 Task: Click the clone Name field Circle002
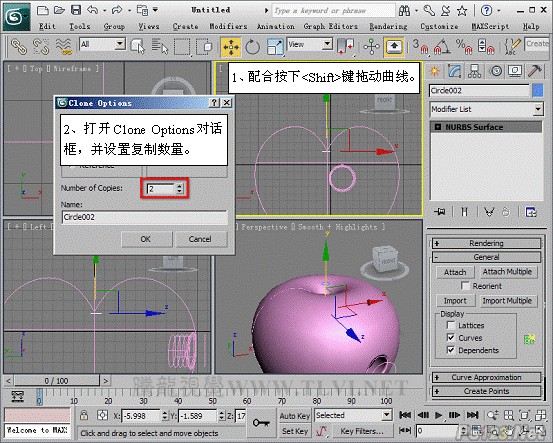[145, 217]
